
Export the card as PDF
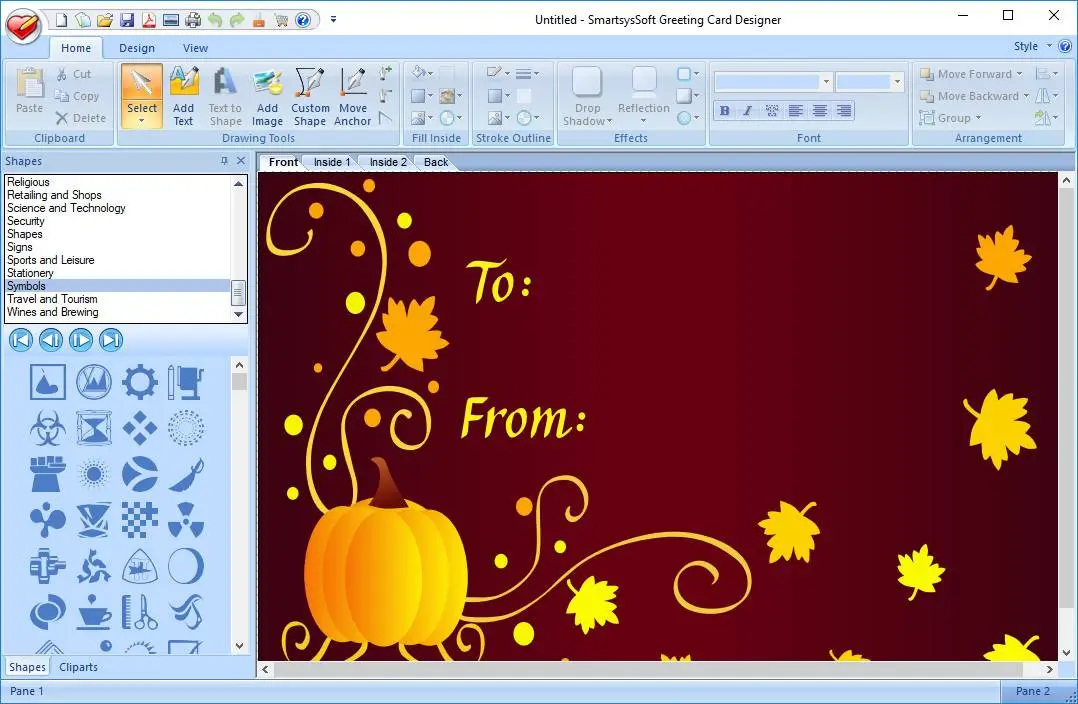tap(148, 18)
